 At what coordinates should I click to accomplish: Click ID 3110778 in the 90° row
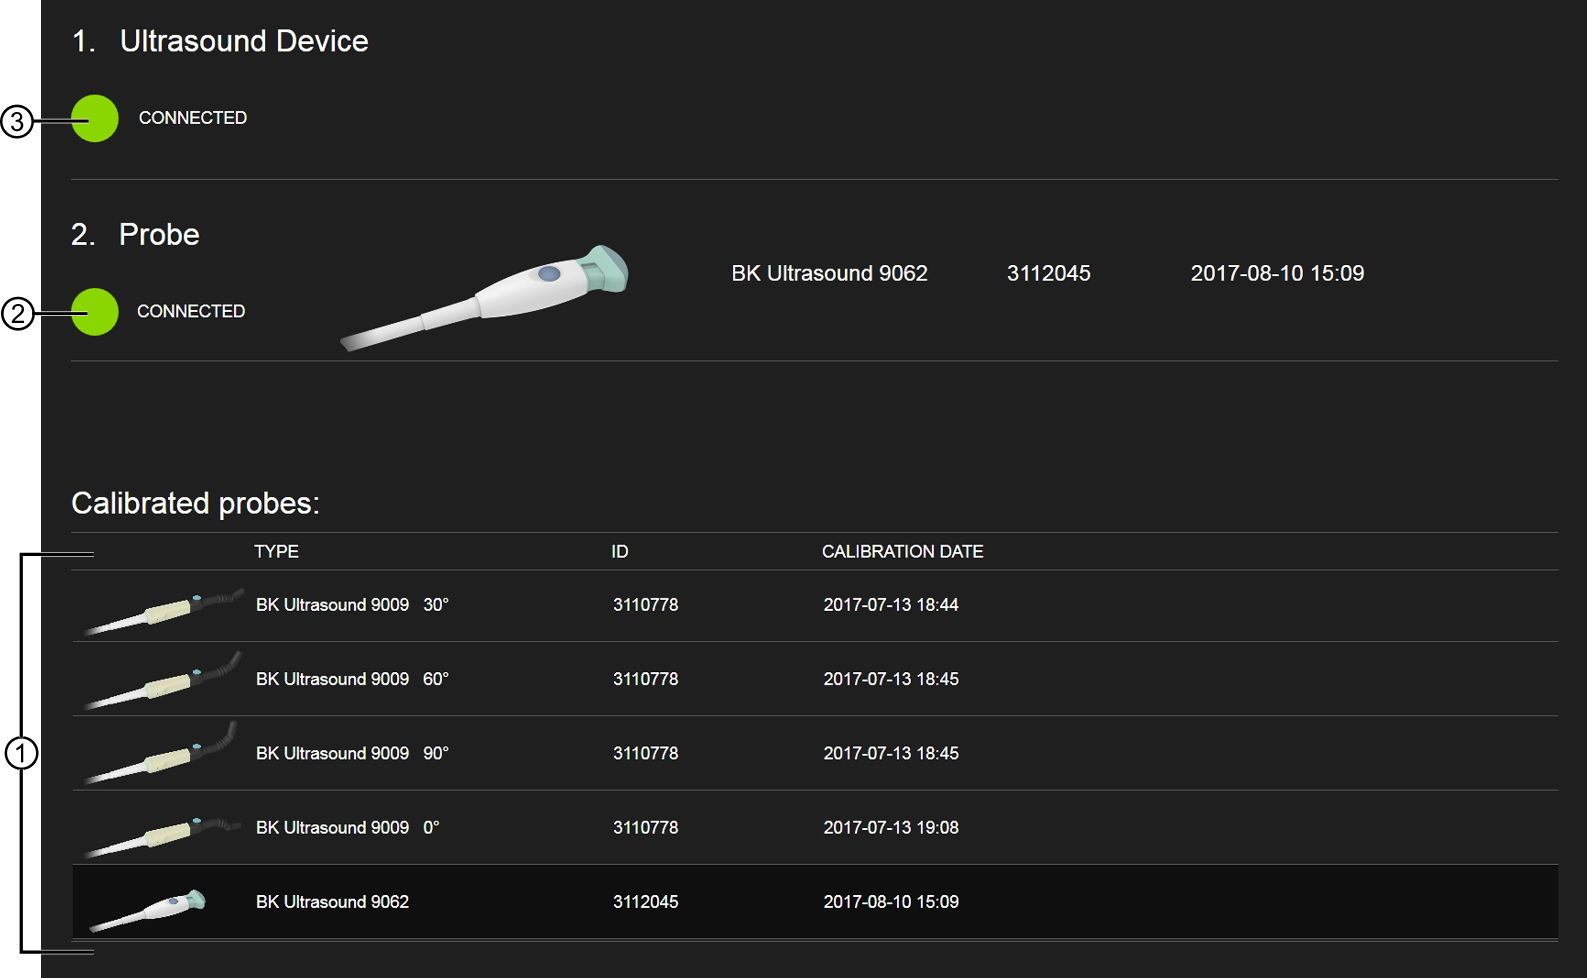[x=645, y=753]
